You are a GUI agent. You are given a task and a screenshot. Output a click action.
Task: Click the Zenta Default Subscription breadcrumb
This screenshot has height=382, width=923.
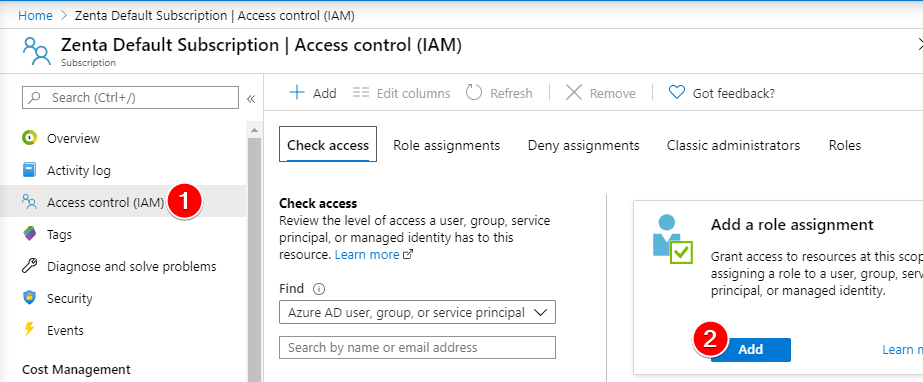coord(214,16)
